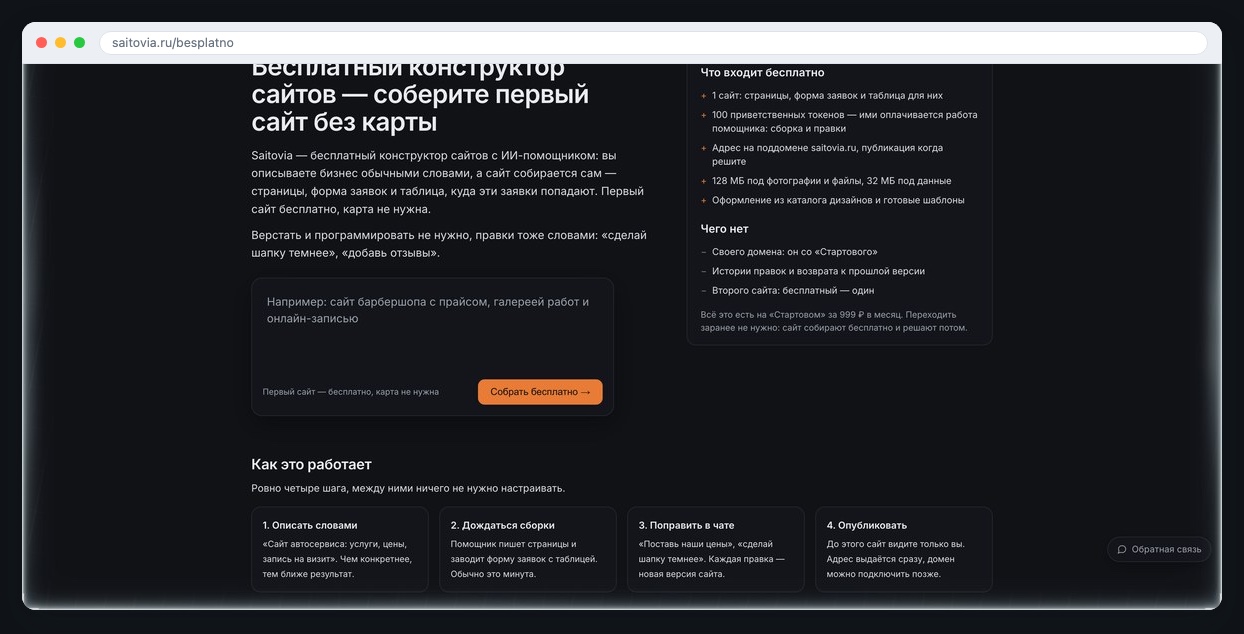Click the «1 сайт: страницы, форма заявок» line

tap(827, 96)
